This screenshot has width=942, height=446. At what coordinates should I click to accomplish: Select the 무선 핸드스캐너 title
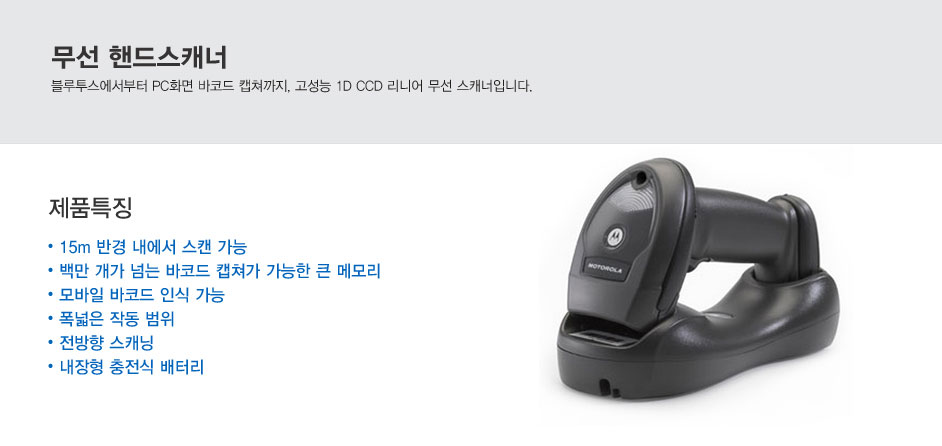tap(139, 58)
